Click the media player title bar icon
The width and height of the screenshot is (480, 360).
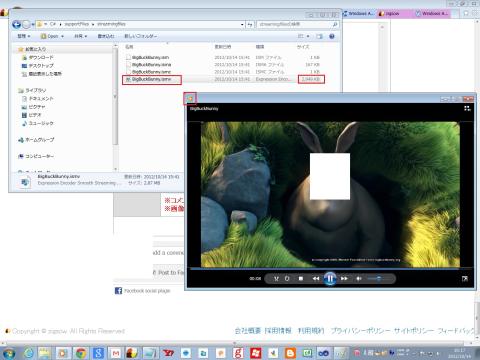[190, 98]
